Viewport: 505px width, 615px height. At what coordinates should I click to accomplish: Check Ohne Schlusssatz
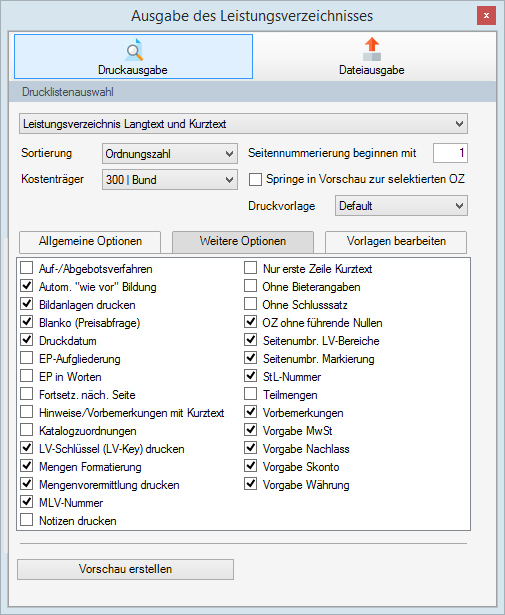(251, 304)
